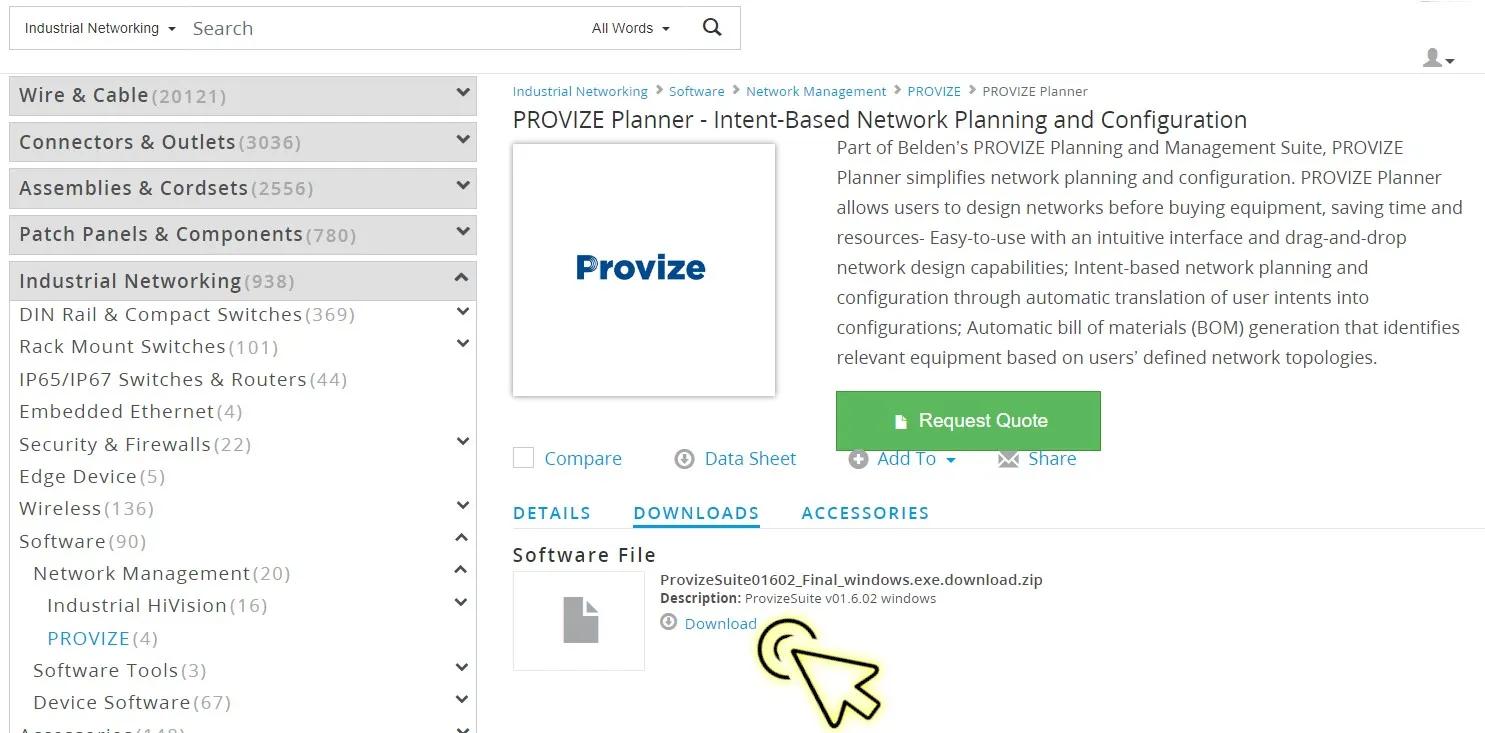This screenshot has height=733, width=1485.
Task: Click the software file document icon
Action: (x=580, y=620)
